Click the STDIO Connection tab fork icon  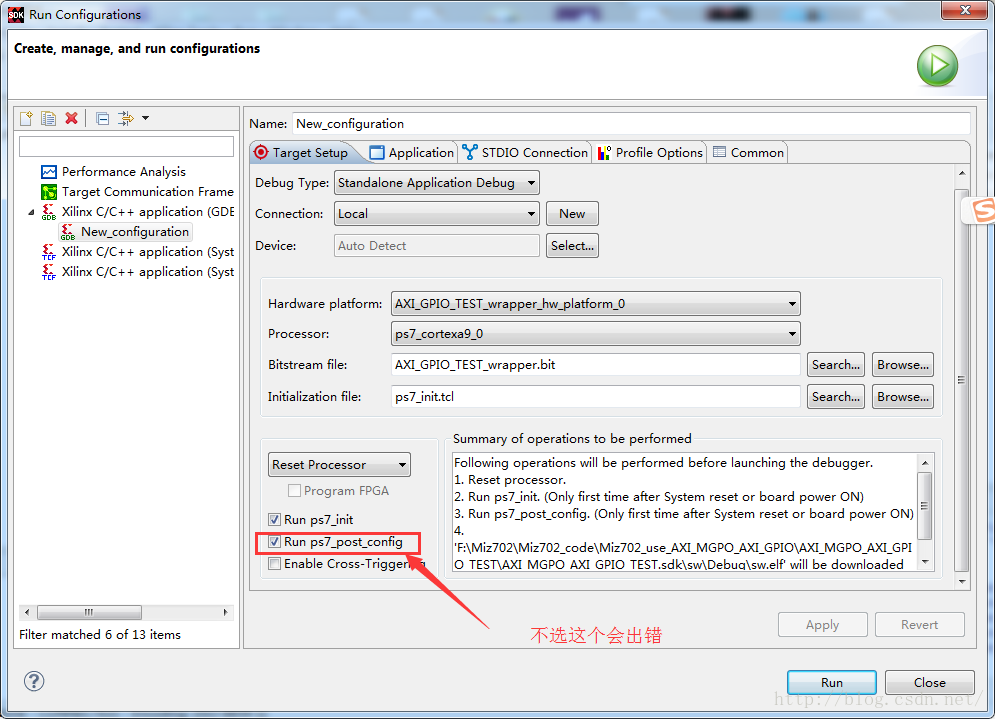[470, 152]
